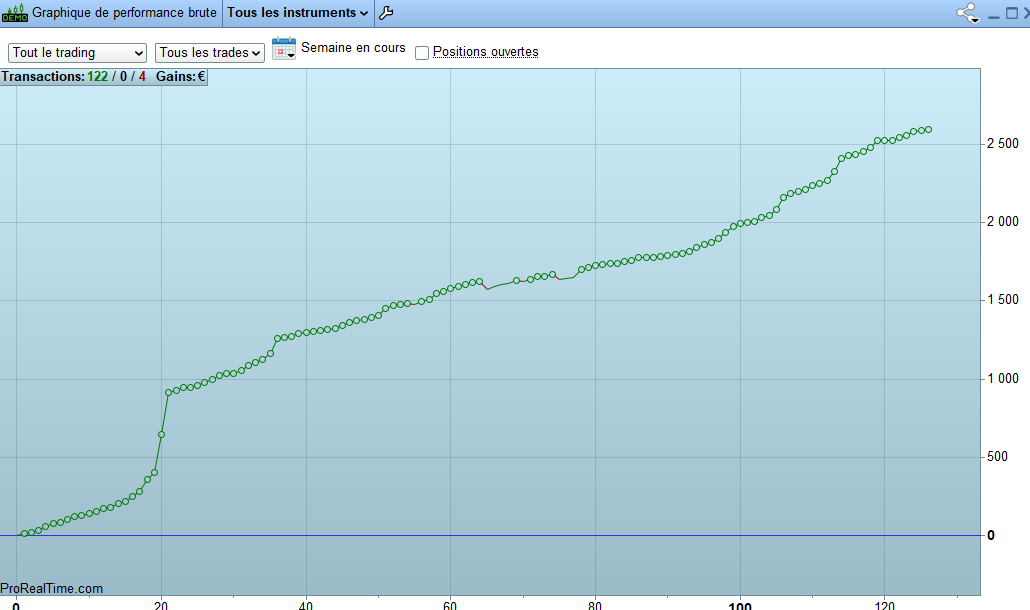Maximize the performance chart window
Viewport: 1030px width, 610px height.
(1012, 13)
